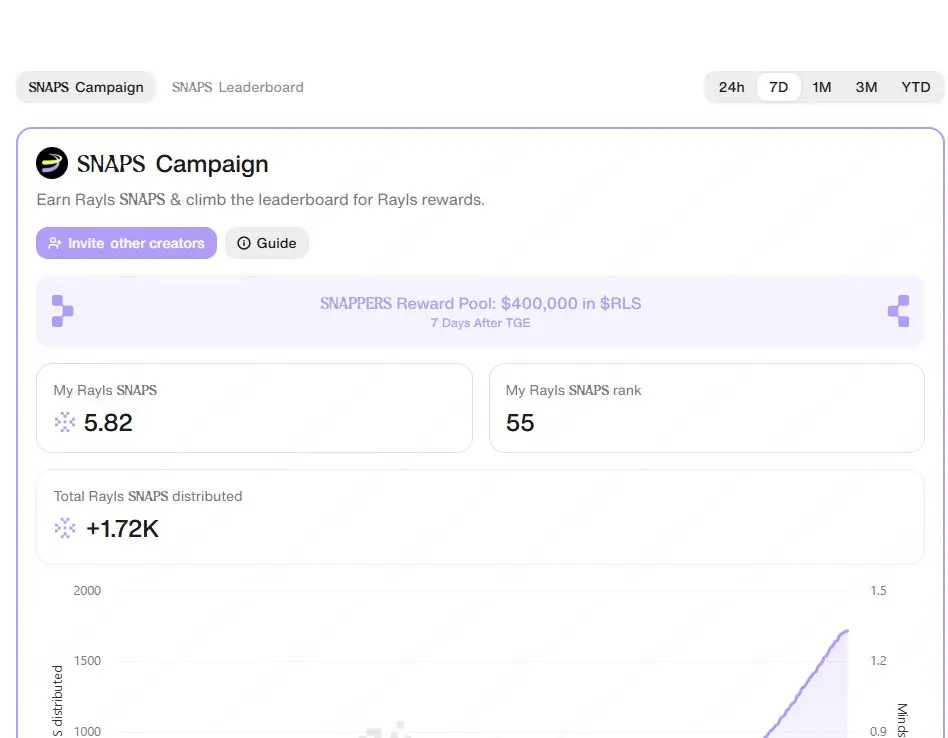This screenshot has width=948, height=738.
Task: Click the 2000 axis label on chart
Action: point(87,591)
